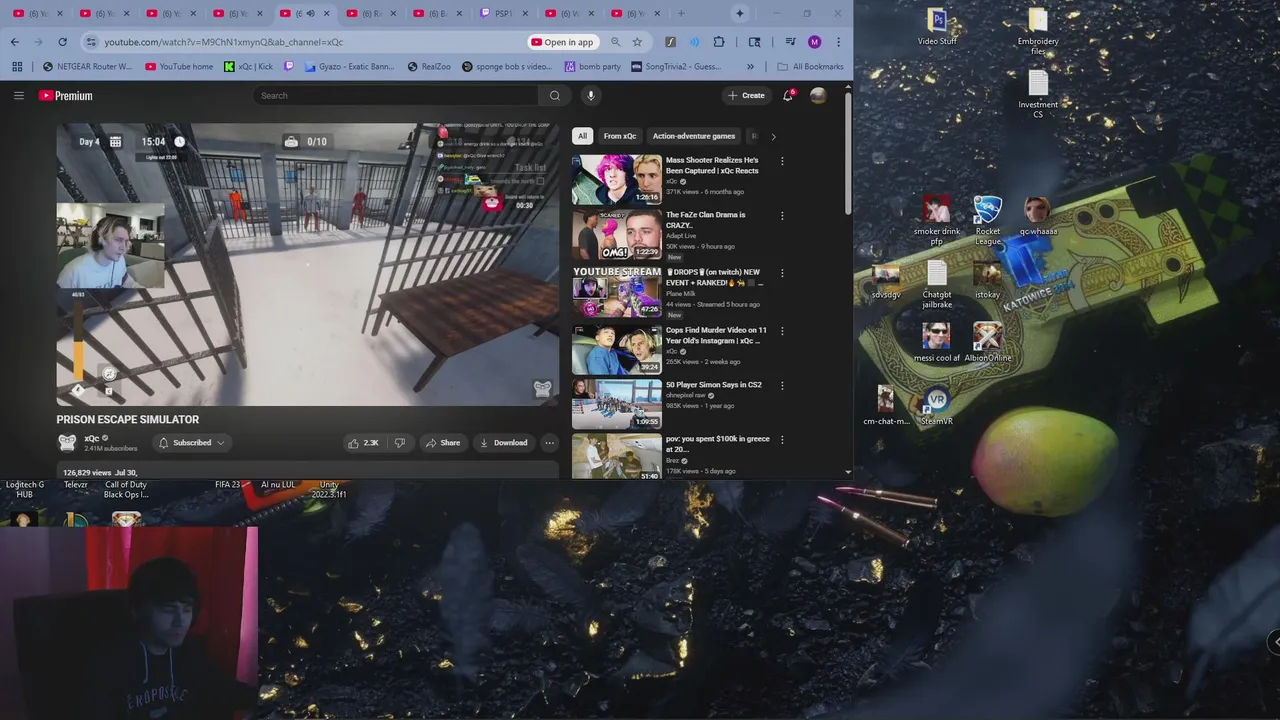Like the video with thumbs-up 2.3K
This screenshot has height=720, width=1280.
tap(362, 443)
